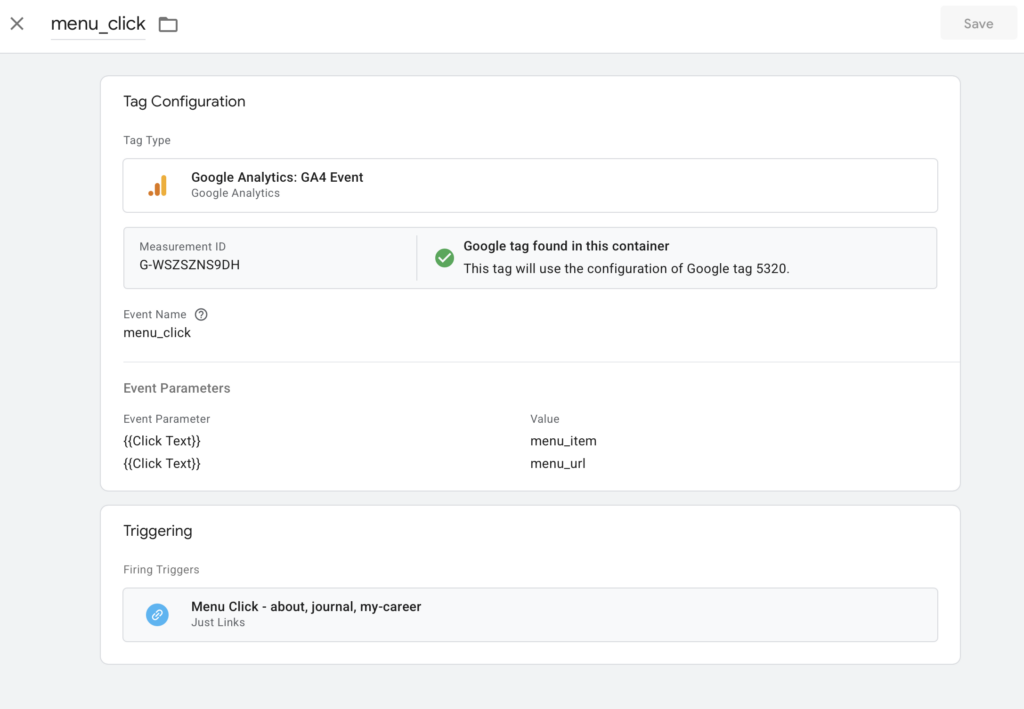
Task: Click the green checkmark status icon
Action: click(445, 258)
